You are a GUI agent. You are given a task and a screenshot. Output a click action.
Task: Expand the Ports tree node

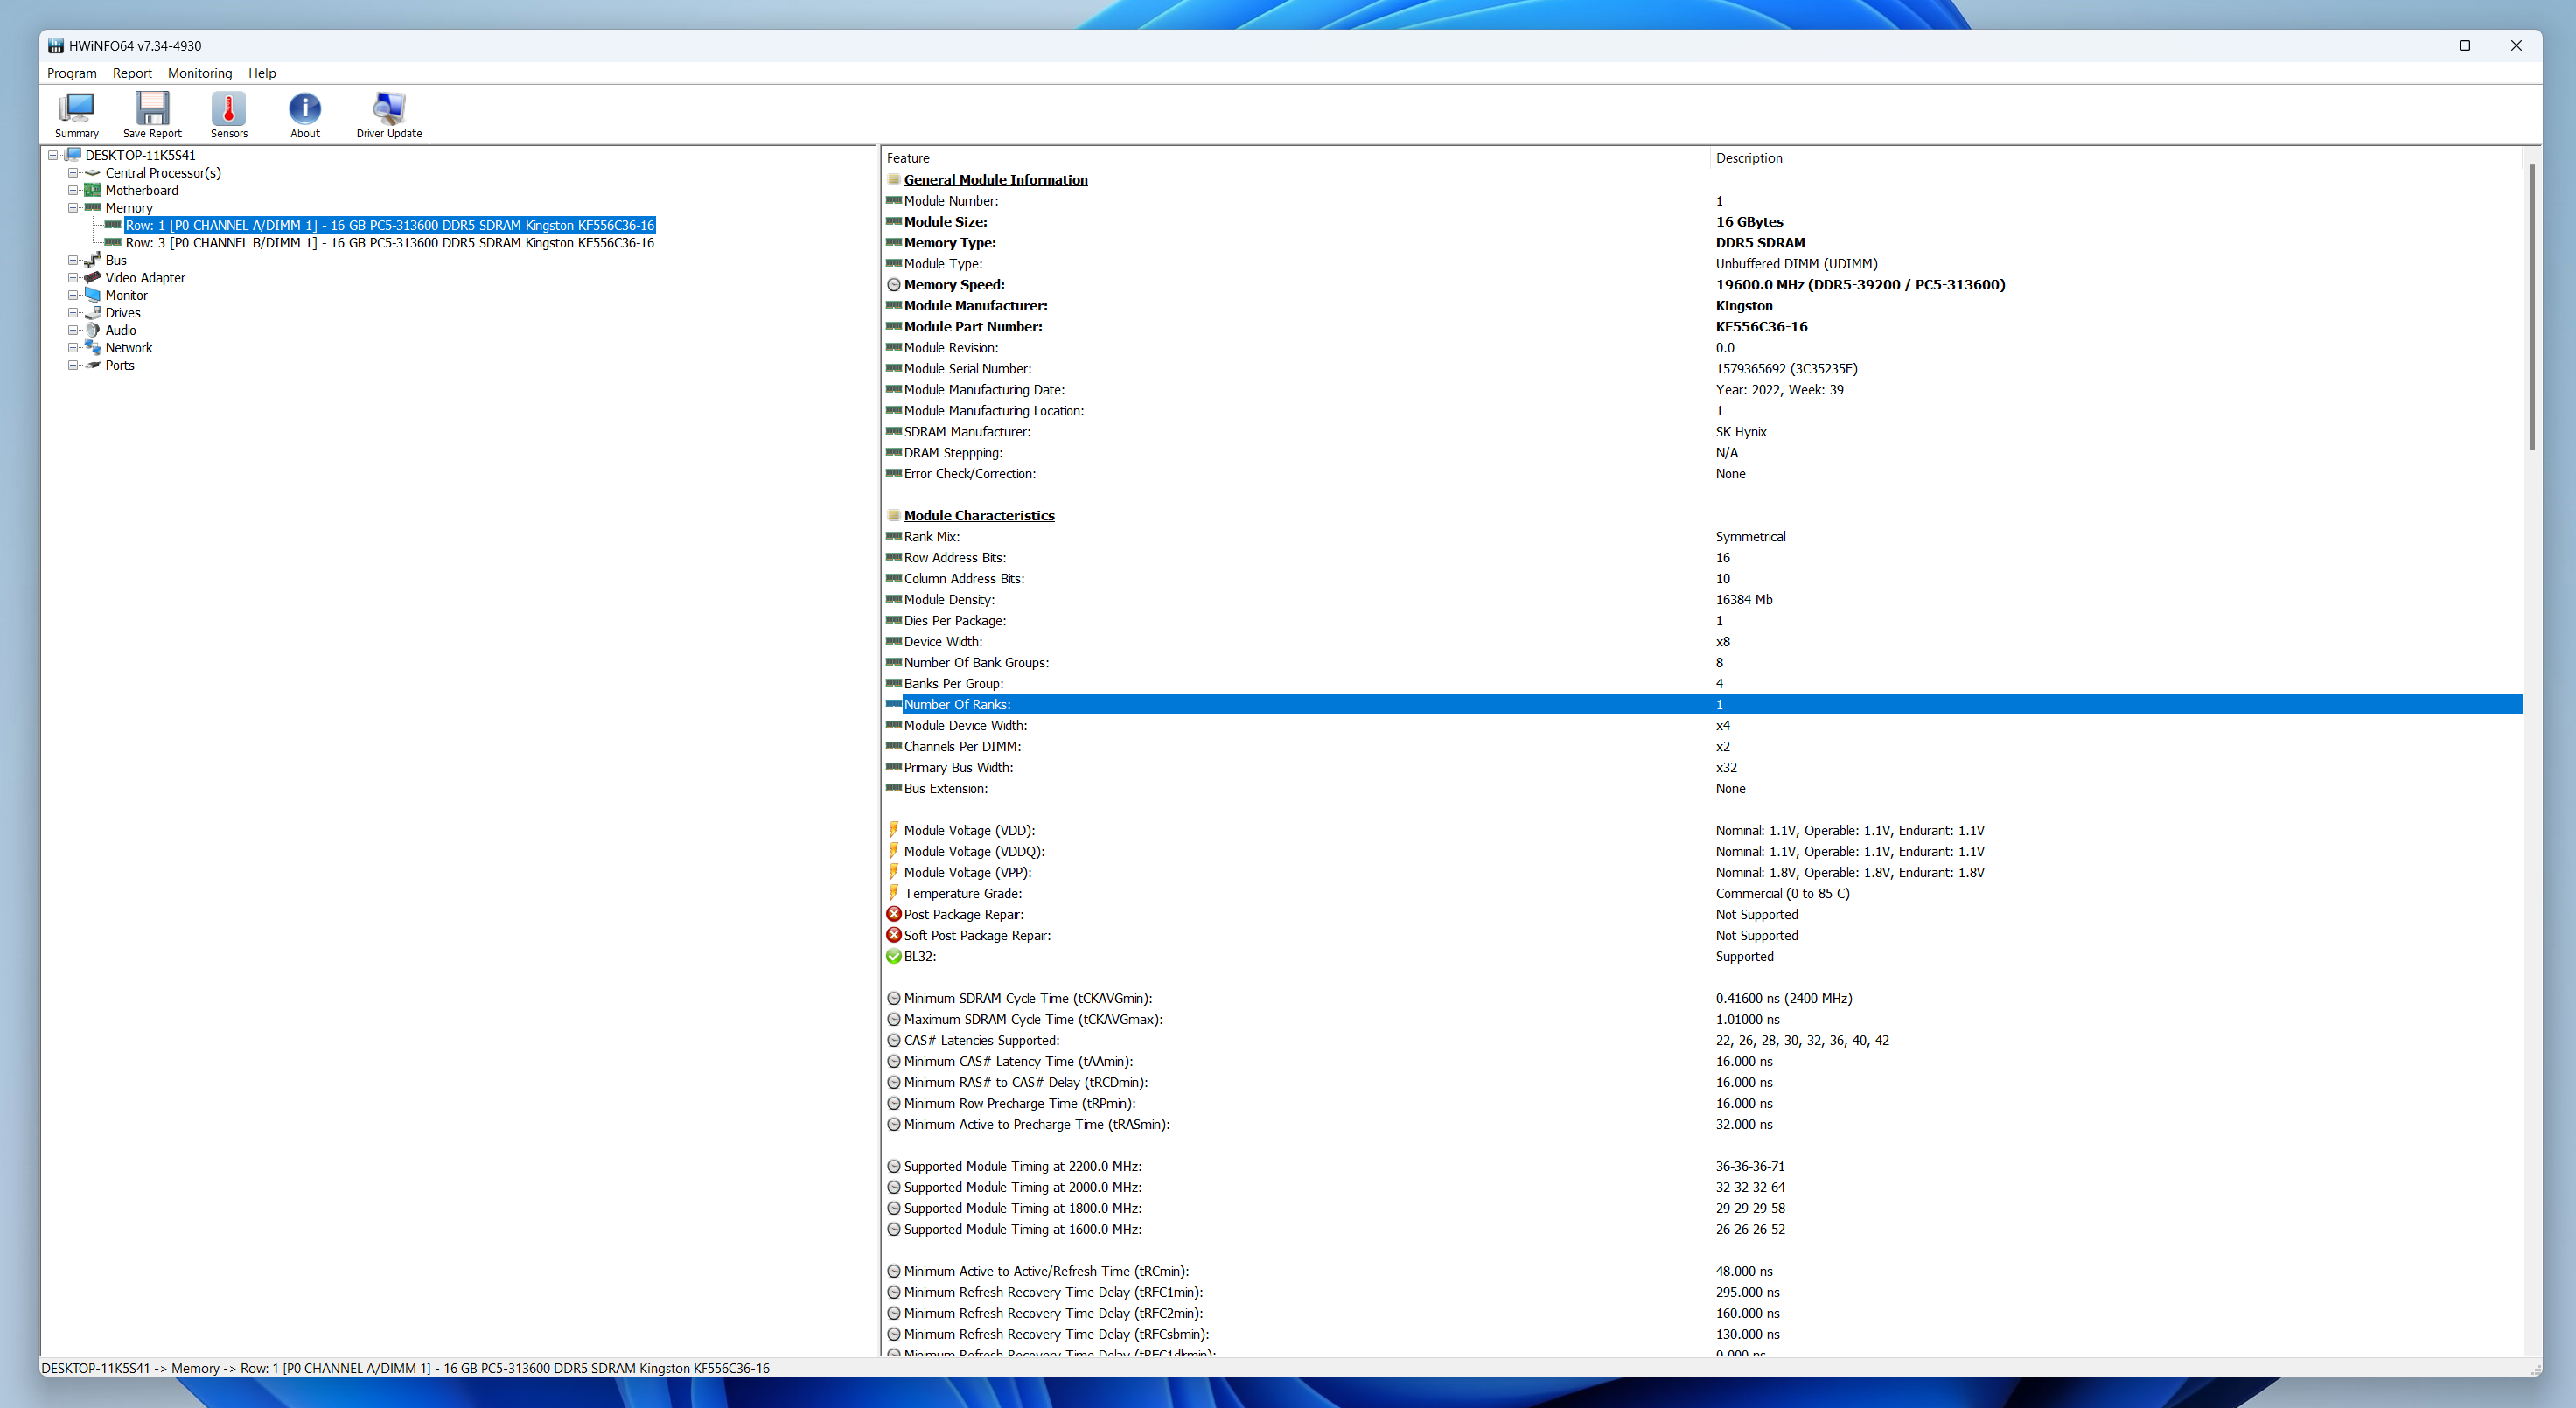coord(73,365)
